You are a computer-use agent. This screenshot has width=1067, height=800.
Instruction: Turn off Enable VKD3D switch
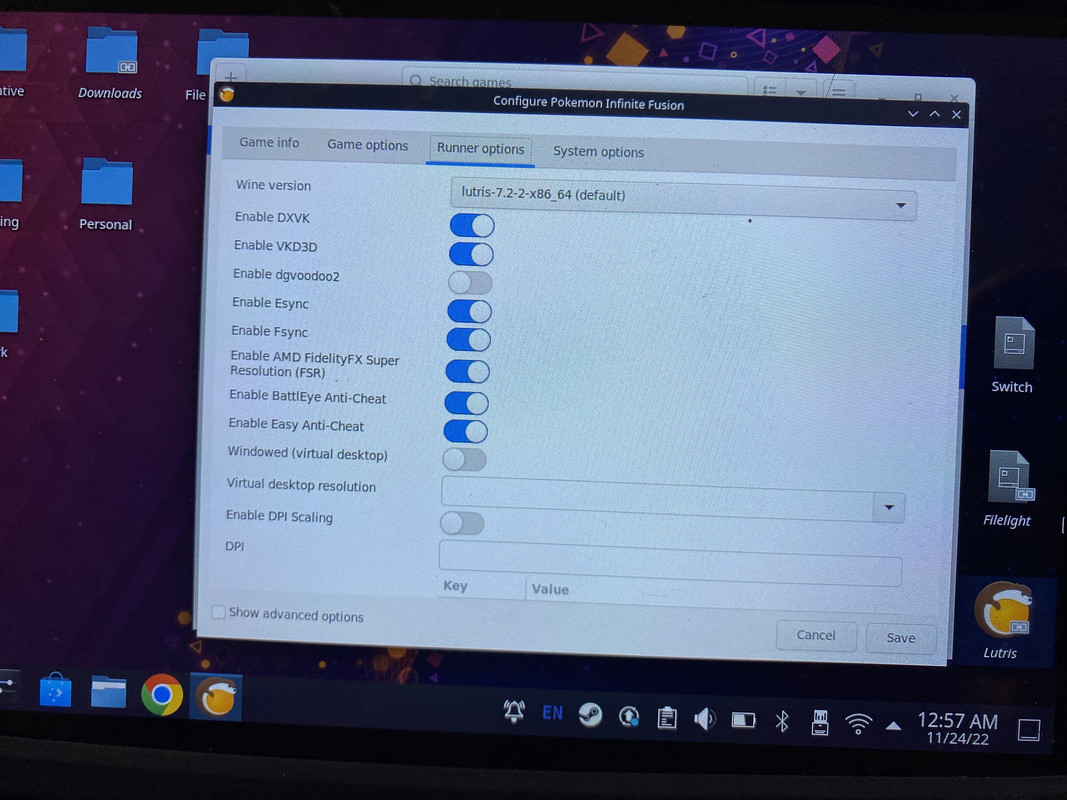pyautogui.click(x=471, y=254)
